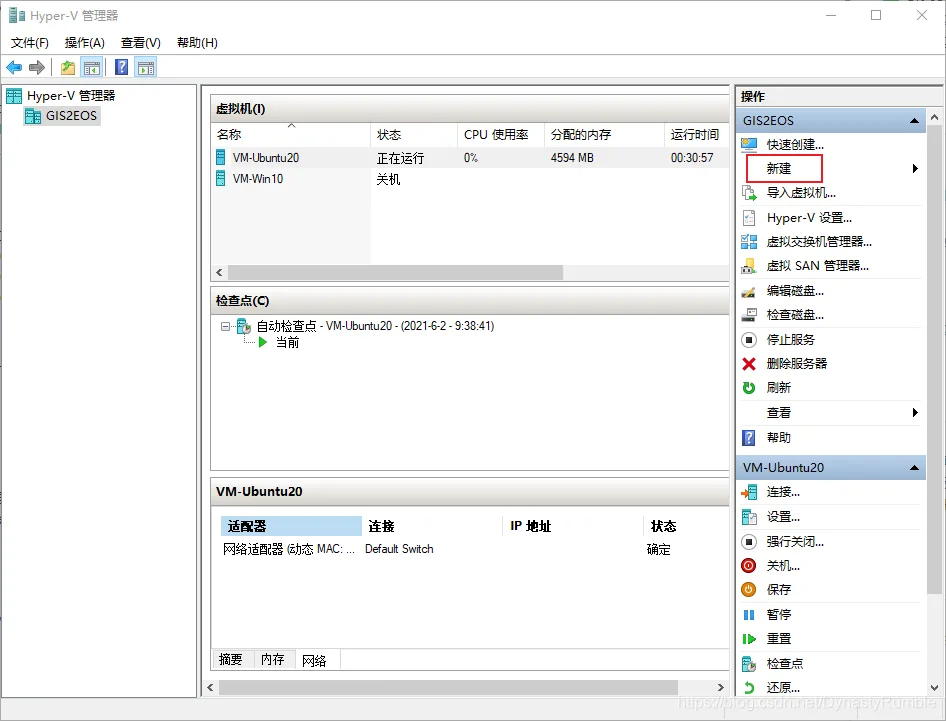946x721 pixels.
Task: Click the Settings (设置) icon for VM-Ubuntu20
Action: pyautogui.click(x=749, y=517)
